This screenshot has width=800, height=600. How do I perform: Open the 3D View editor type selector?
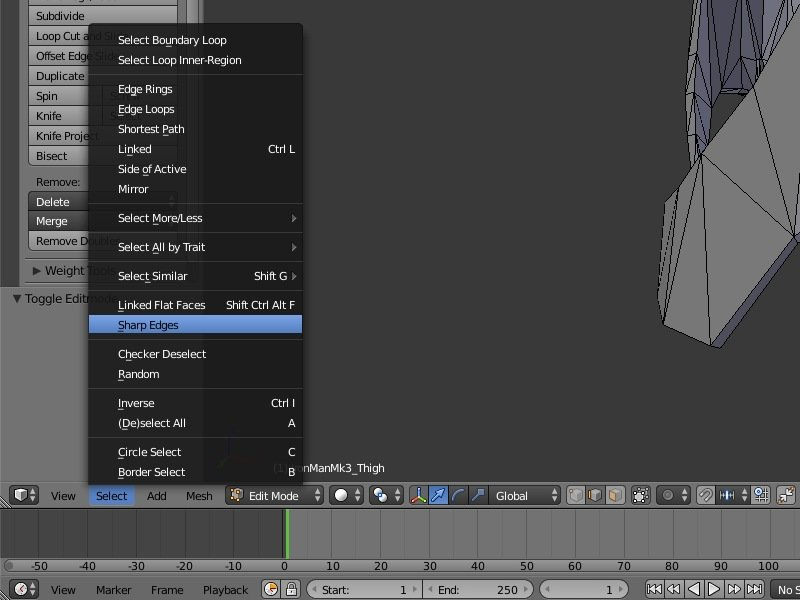tap(24, 495)
